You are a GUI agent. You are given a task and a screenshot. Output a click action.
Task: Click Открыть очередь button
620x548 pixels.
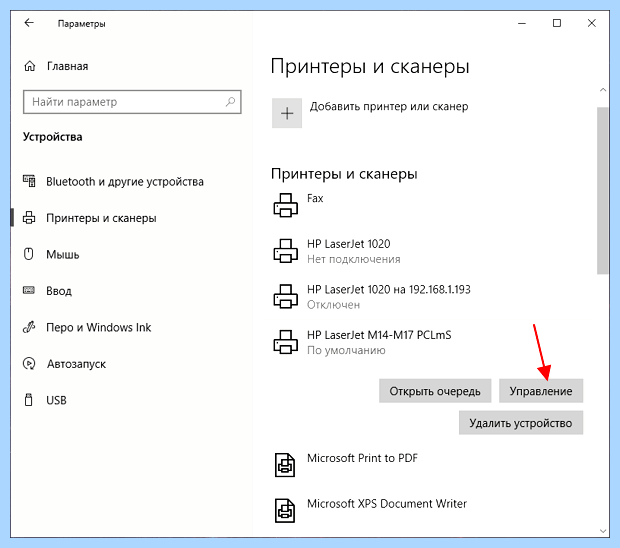[x=435, y=391]
